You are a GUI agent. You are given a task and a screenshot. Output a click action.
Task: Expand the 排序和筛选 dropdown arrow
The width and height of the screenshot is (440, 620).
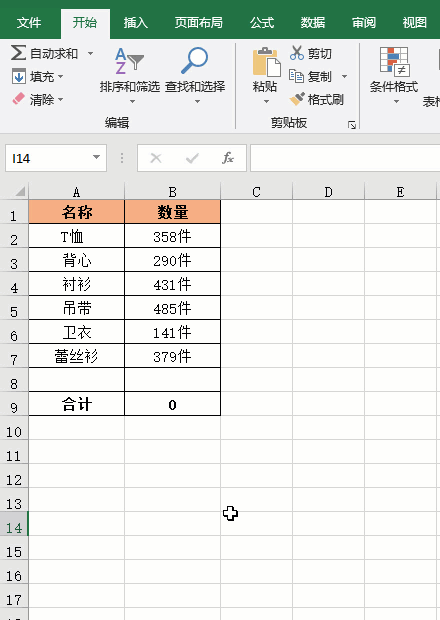(x=132, y=102)
